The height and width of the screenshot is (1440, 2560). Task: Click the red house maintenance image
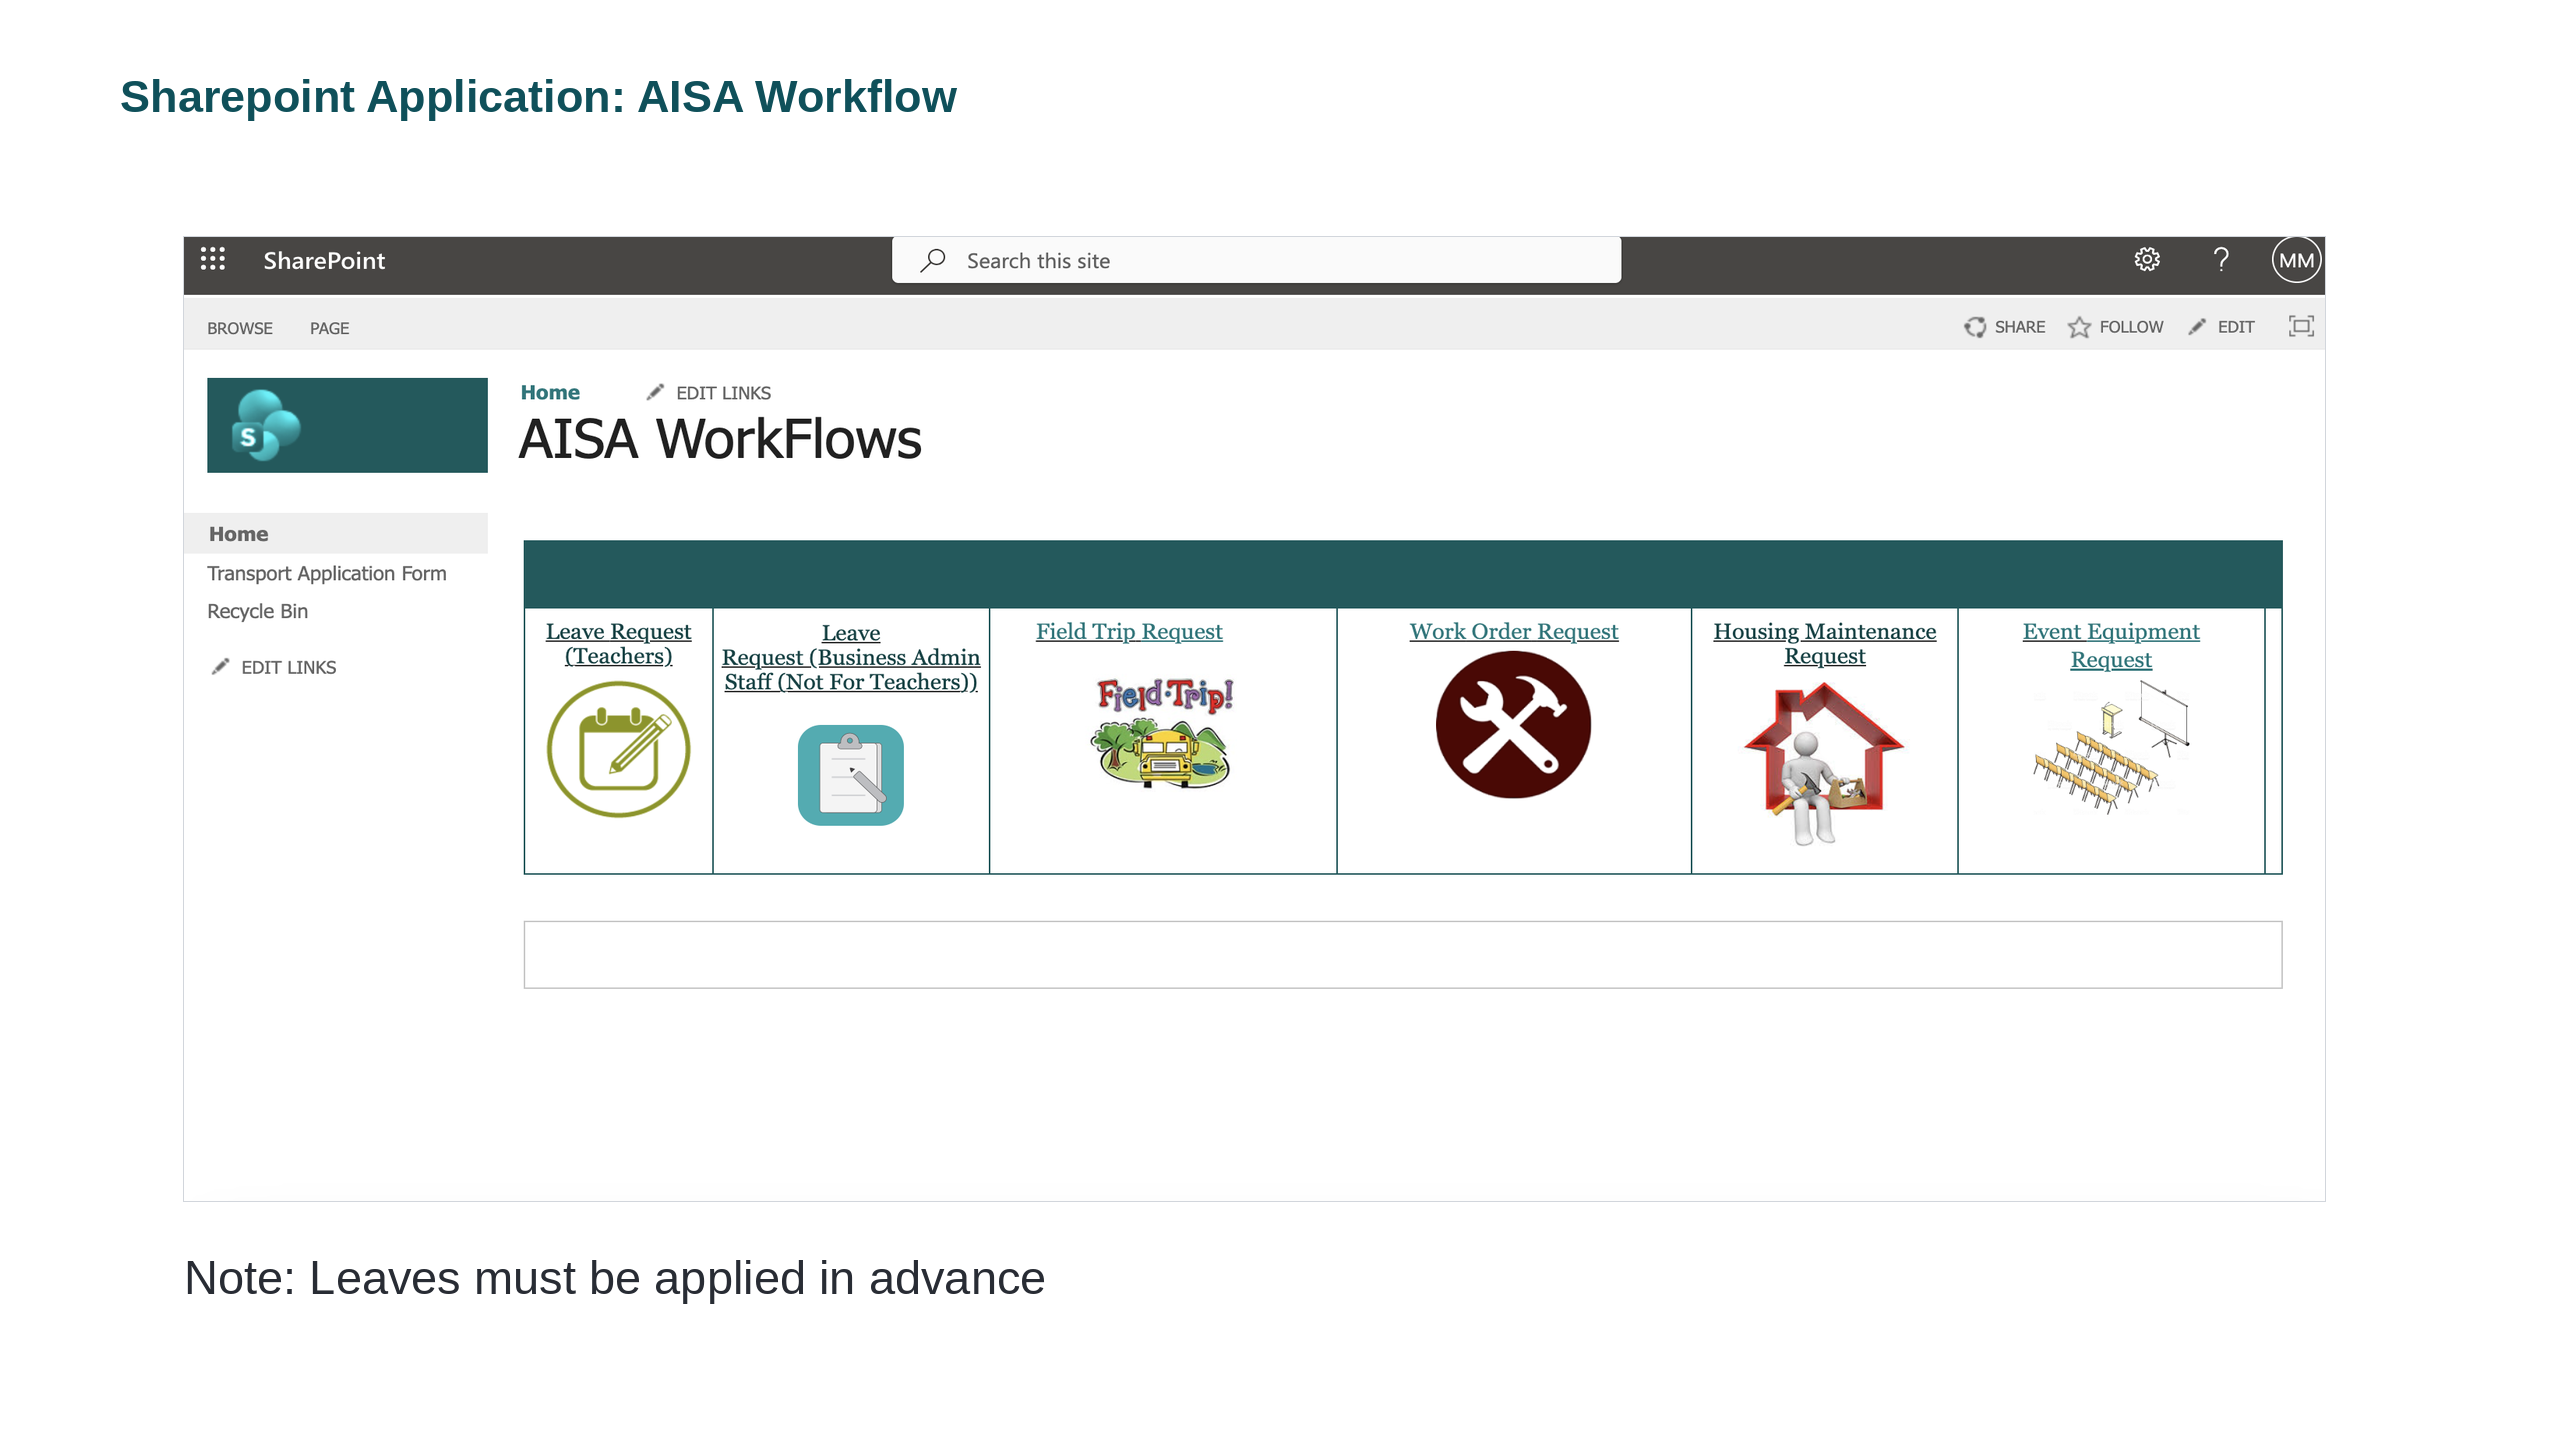[1824, 764]
